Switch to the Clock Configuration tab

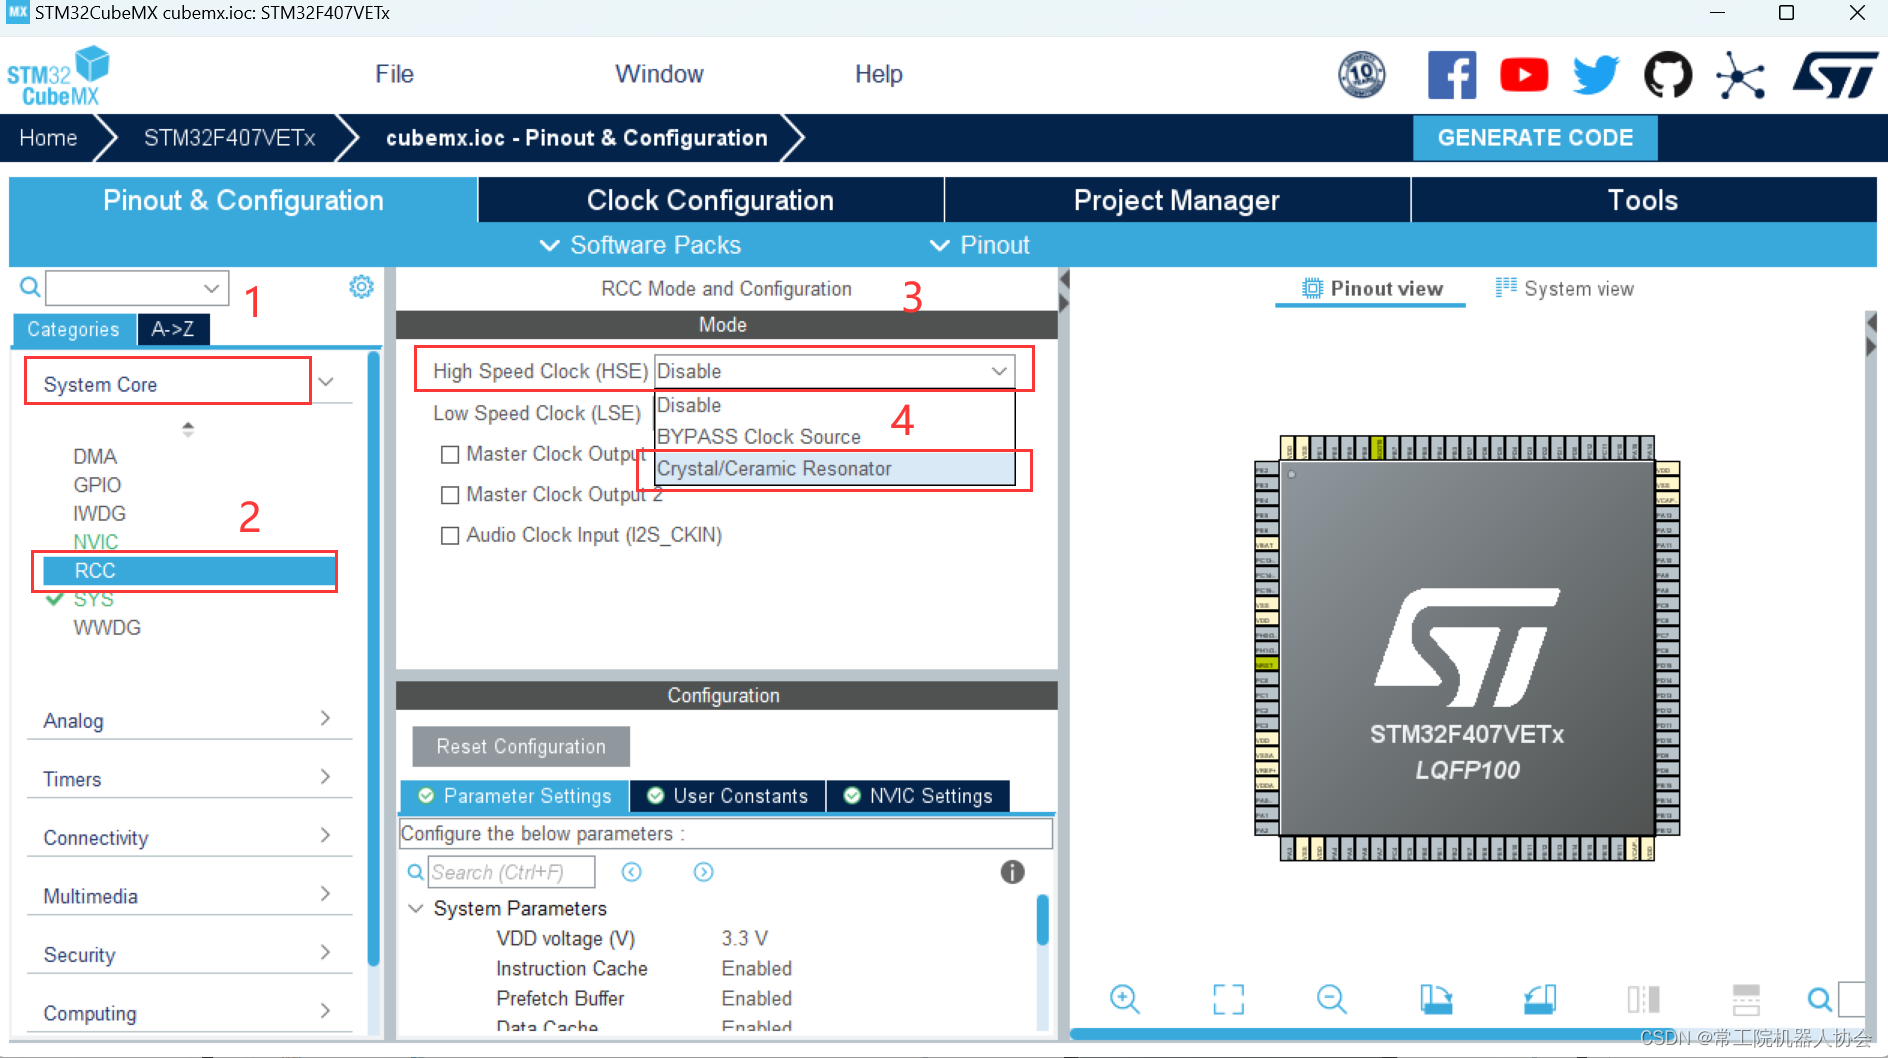pyautogui.click(x=710, y=200)
